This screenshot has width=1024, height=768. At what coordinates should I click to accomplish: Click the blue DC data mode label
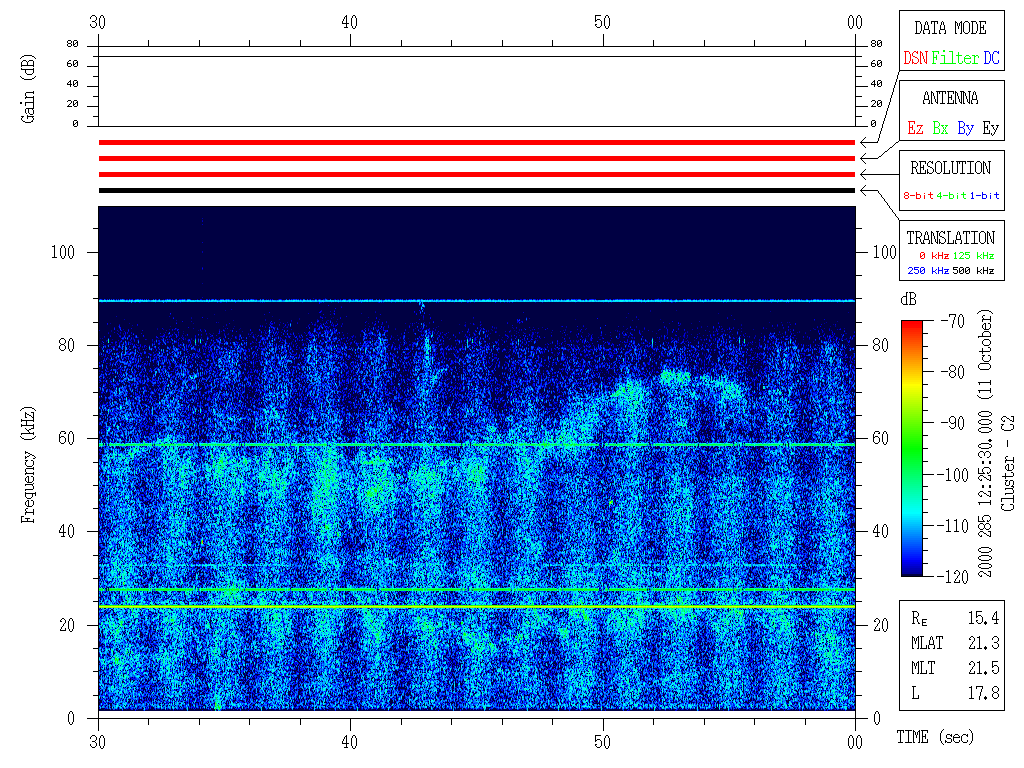click(x=991, y=59)
